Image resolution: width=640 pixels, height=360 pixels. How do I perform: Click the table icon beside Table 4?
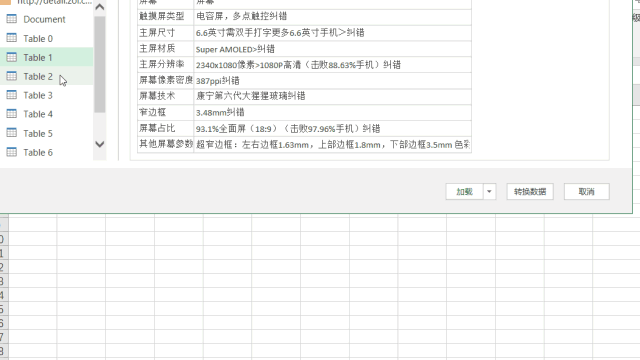click(x=12, y=113)
